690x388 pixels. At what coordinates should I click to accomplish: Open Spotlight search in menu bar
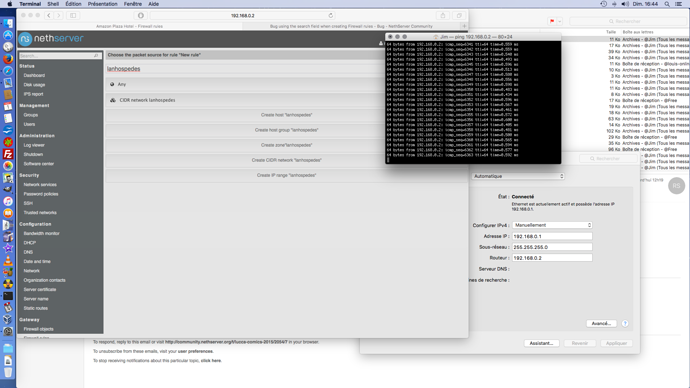(x=667, y=4)
